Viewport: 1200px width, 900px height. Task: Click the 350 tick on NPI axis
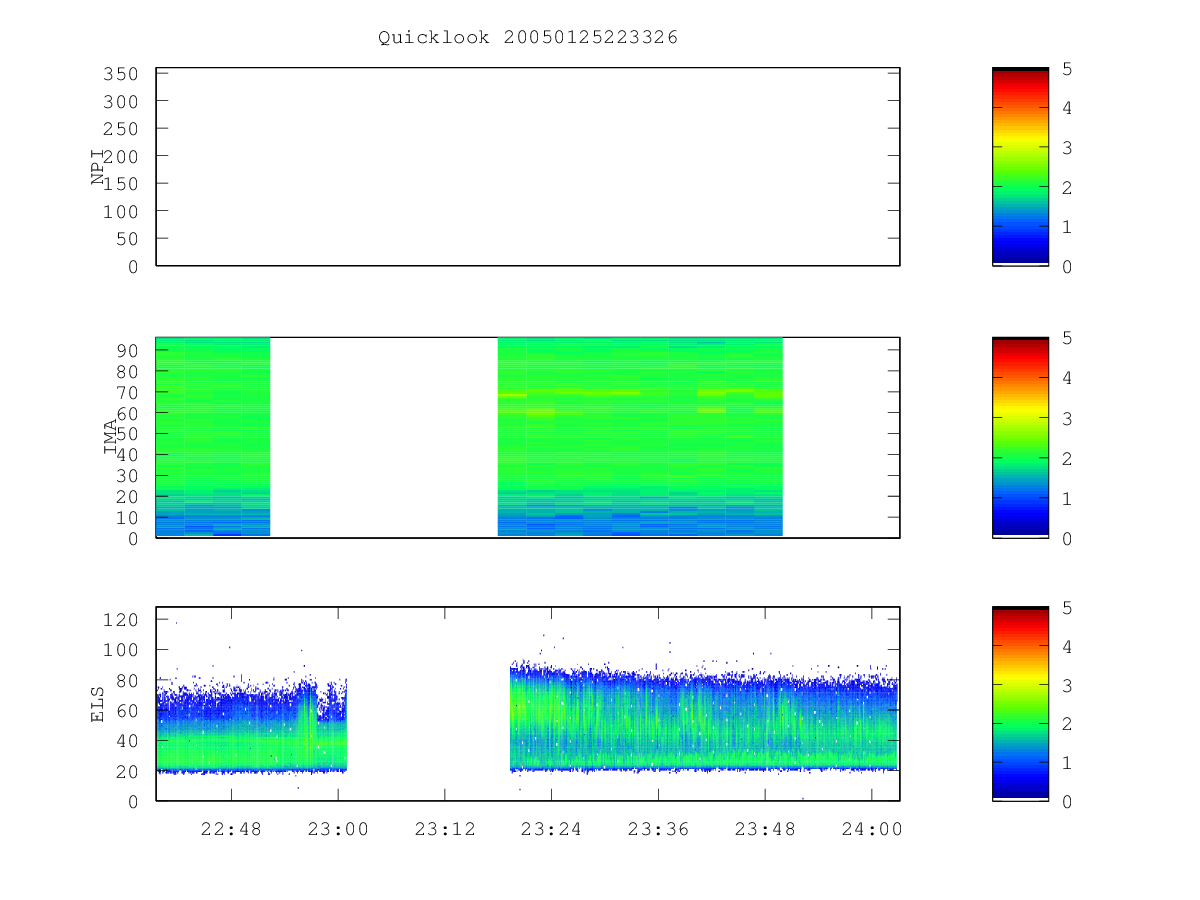point(122,74)
